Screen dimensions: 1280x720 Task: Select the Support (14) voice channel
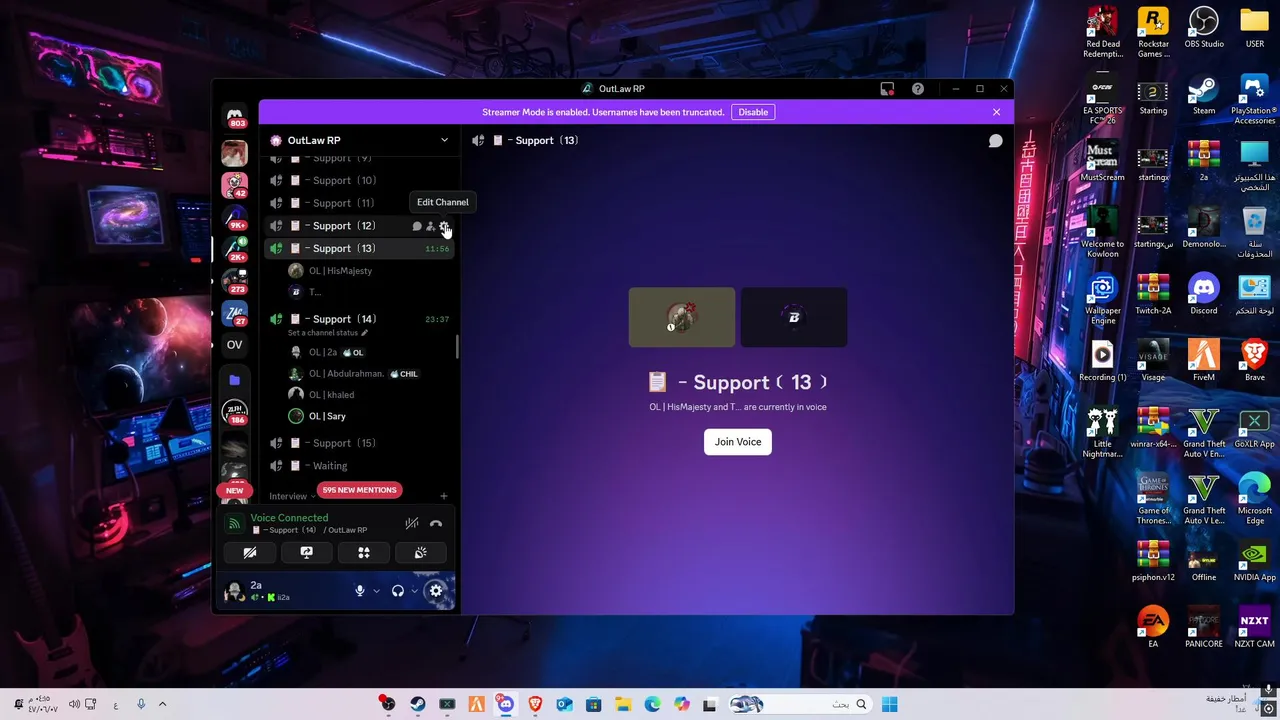[x=360, y=319]
